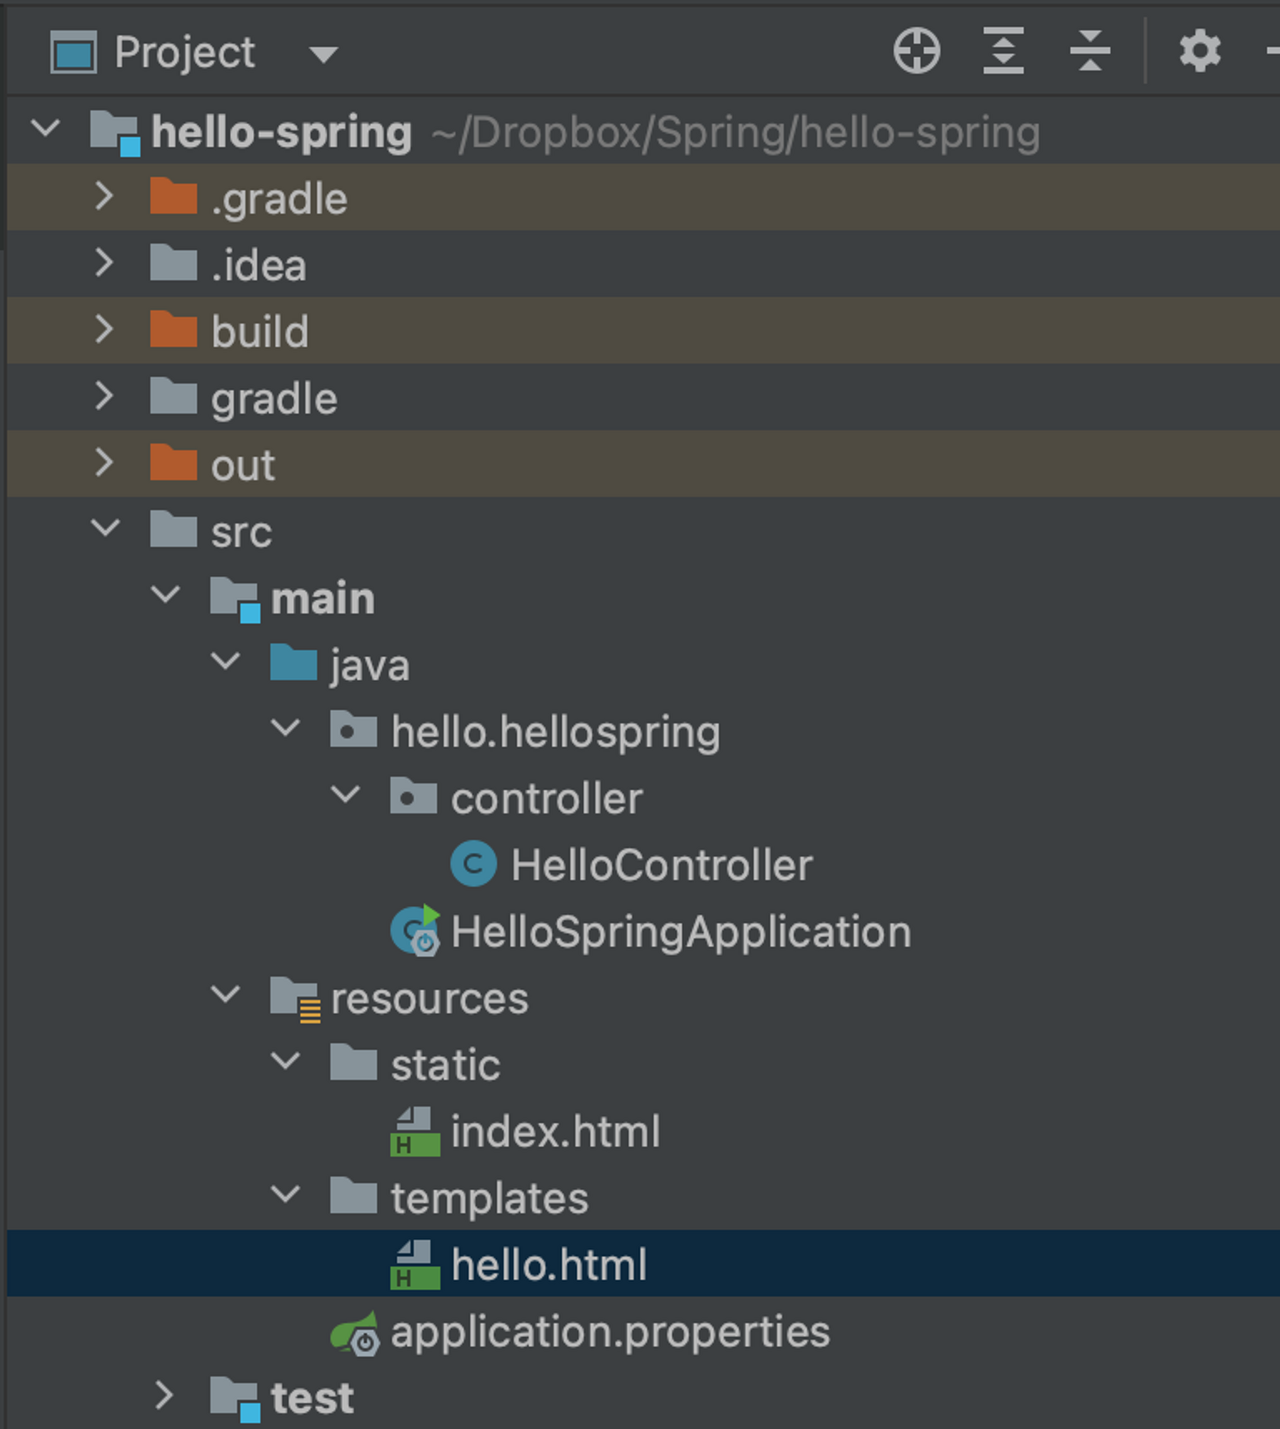The height and width of the screenshot is (1429, 1280).
Task: Select the "controller" package label
Action: point(547,799)
